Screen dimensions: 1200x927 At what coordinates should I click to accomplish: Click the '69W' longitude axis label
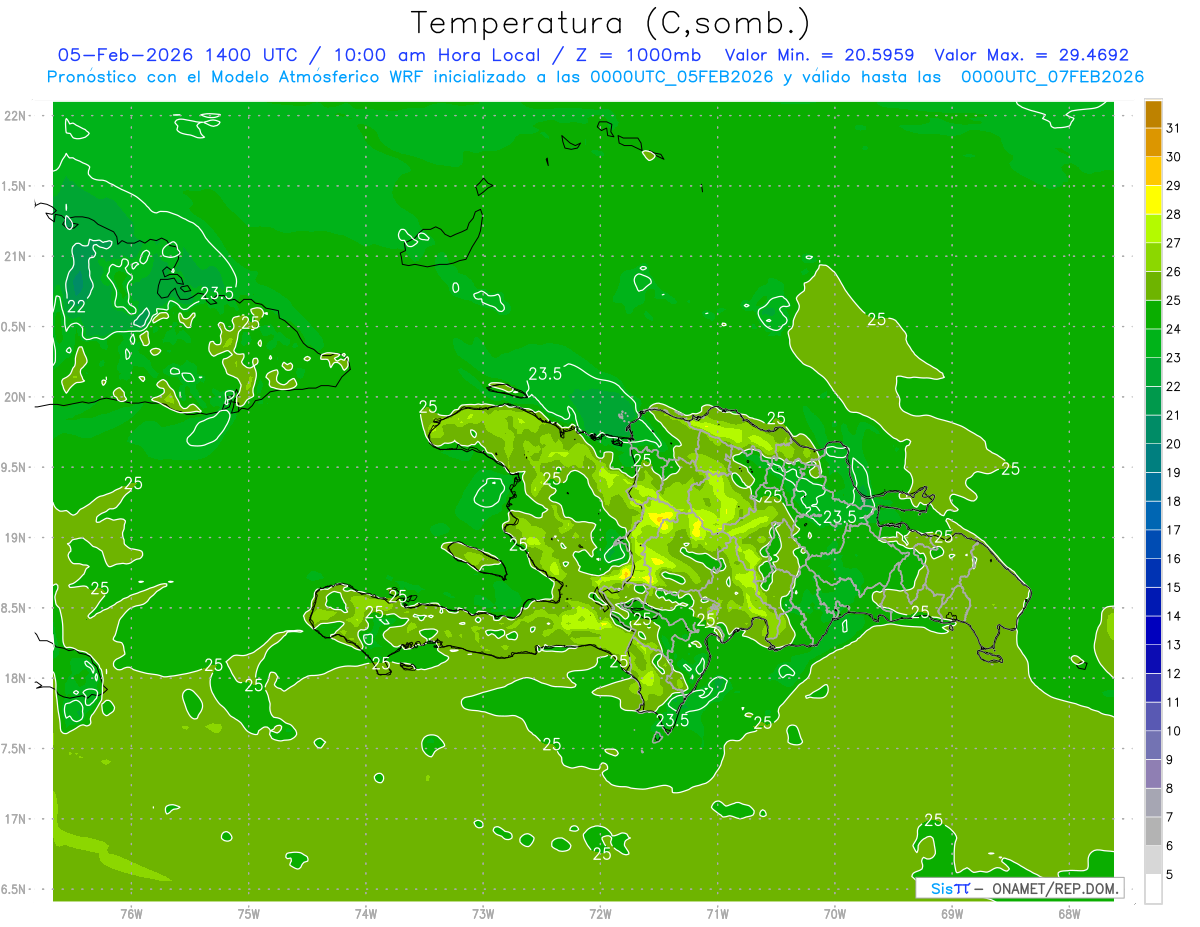pyautogui.click(x=952, y=913)
